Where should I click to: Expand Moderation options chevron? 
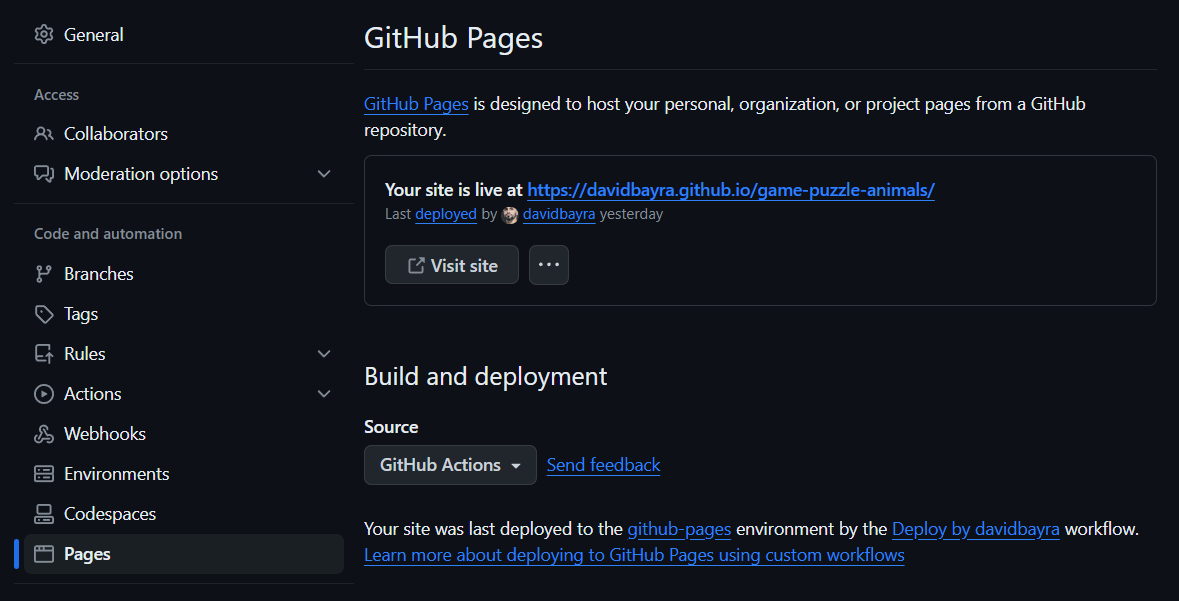coord(324,174)
